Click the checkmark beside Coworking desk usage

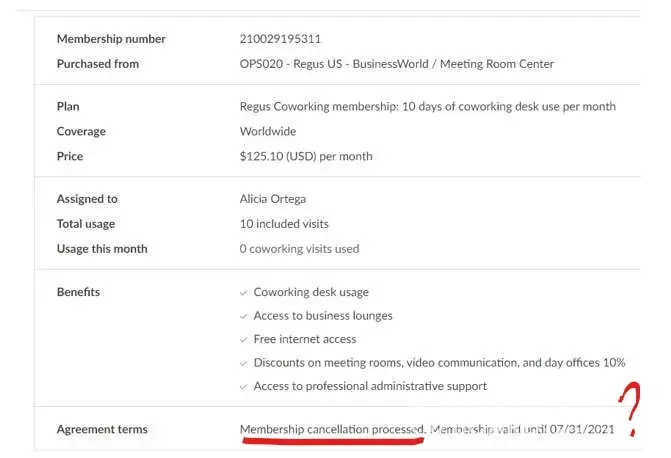244,293
